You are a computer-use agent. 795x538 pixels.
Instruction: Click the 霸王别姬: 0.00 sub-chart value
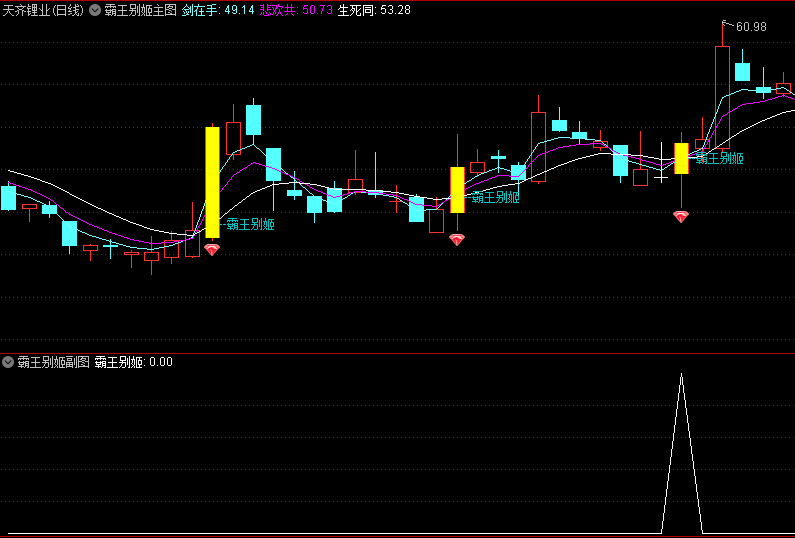pos(134,362)
